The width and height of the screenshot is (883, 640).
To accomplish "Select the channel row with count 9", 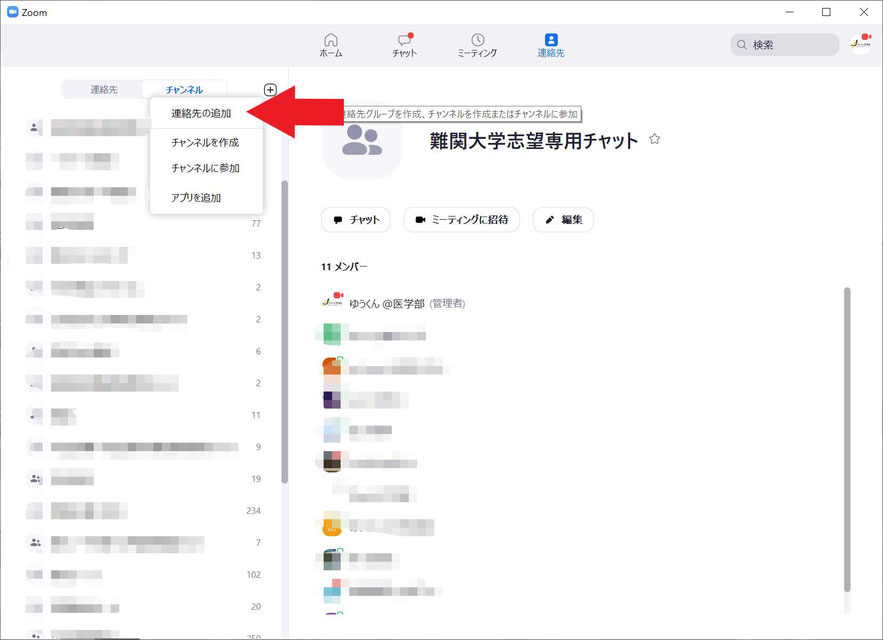I will (144, 447).
